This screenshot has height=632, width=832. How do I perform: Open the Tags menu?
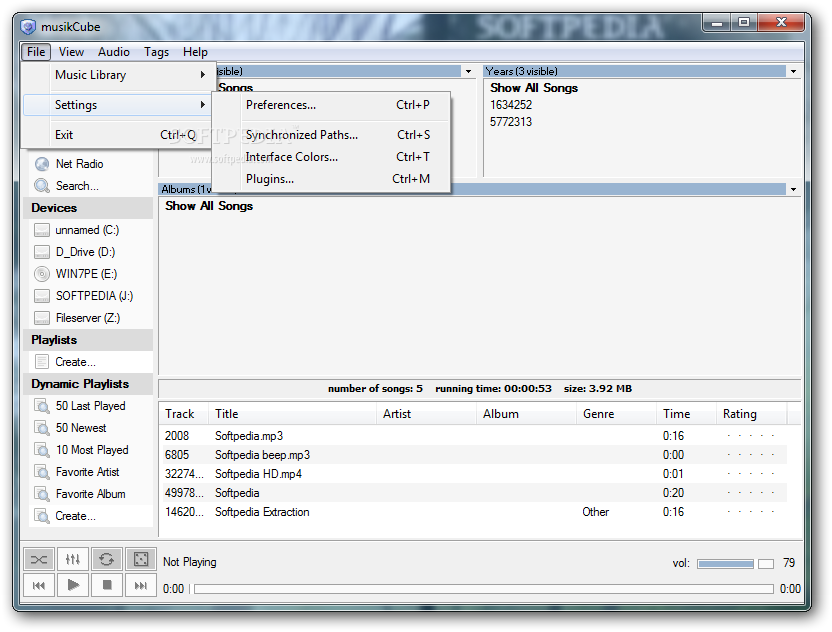[157, 52]
